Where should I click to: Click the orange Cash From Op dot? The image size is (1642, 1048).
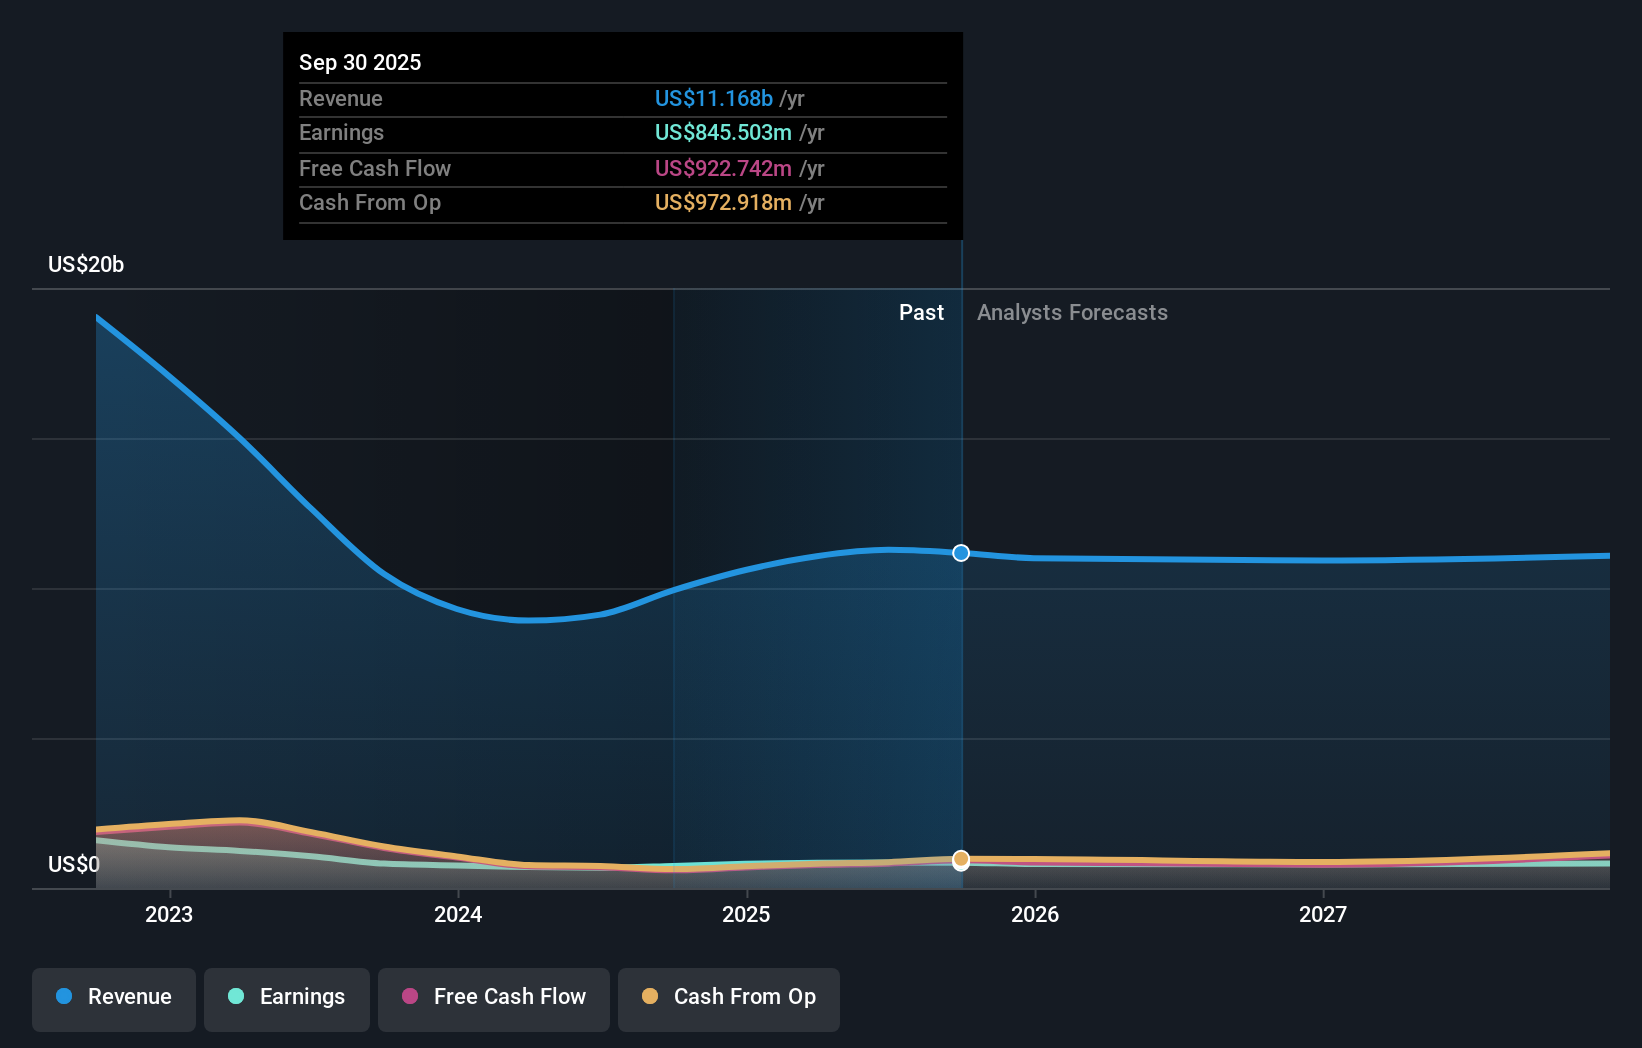tap(649, 997)
